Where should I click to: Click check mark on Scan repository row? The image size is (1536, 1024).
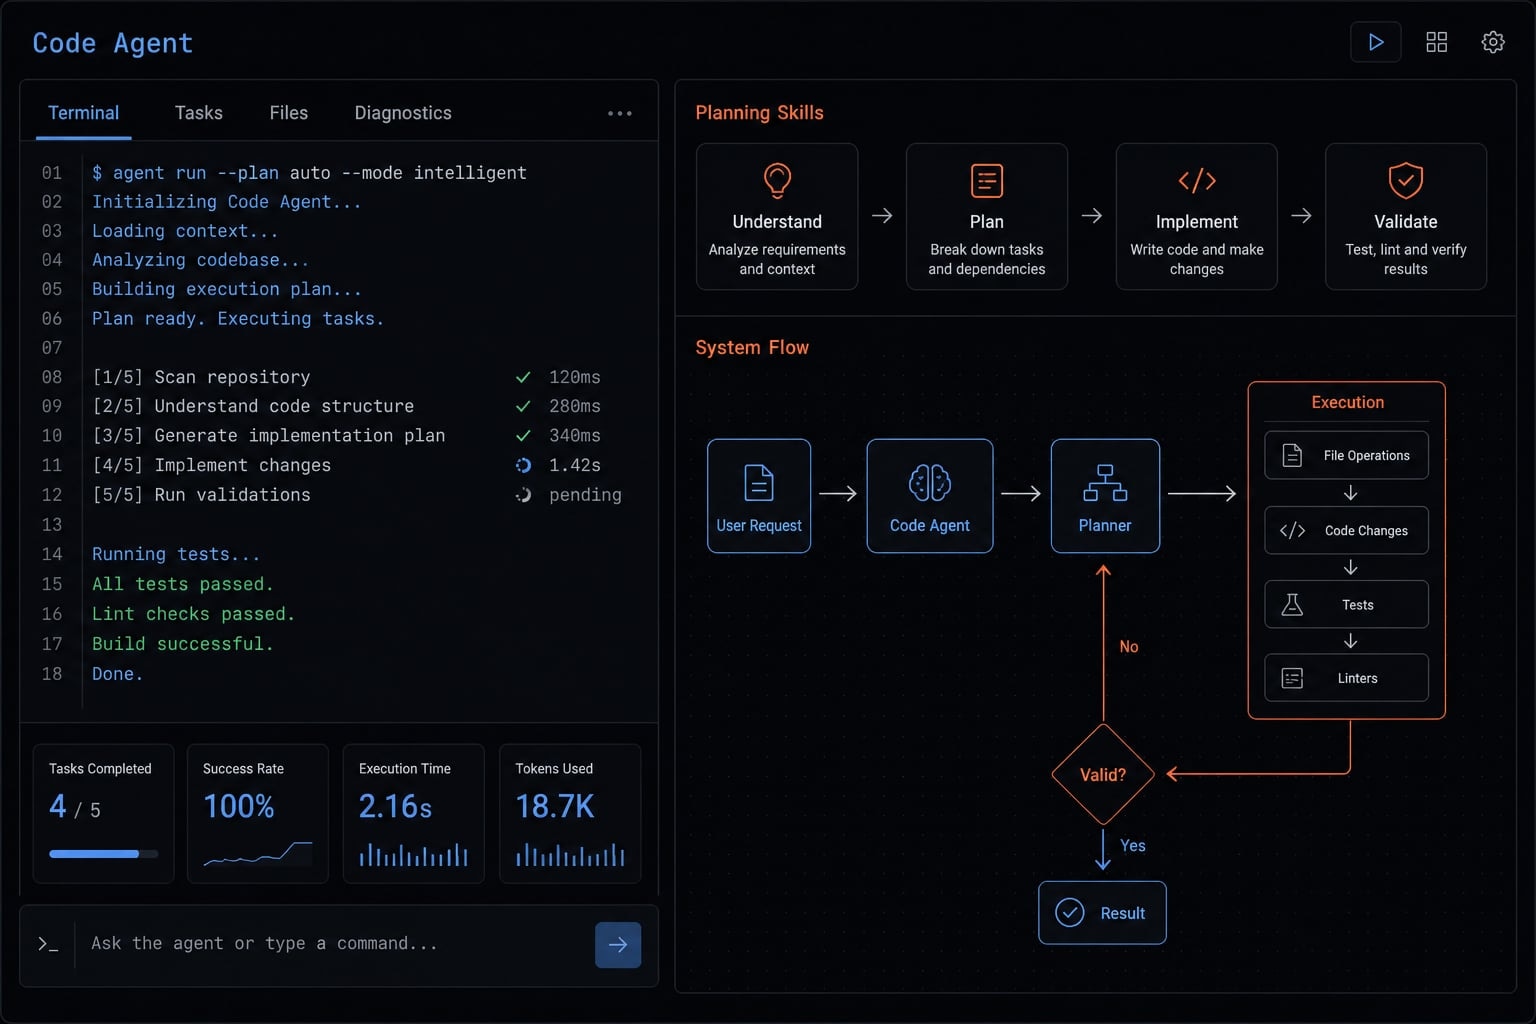523,377
